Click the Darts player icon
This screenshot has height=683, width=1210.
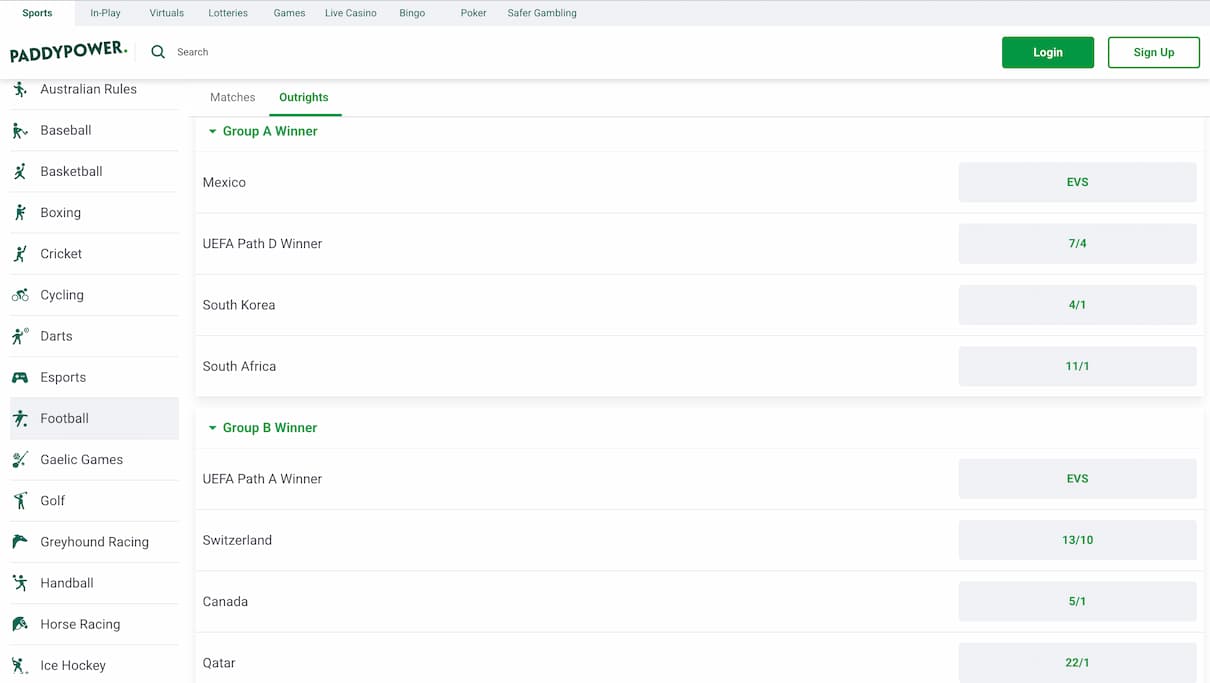click(20, 336)
